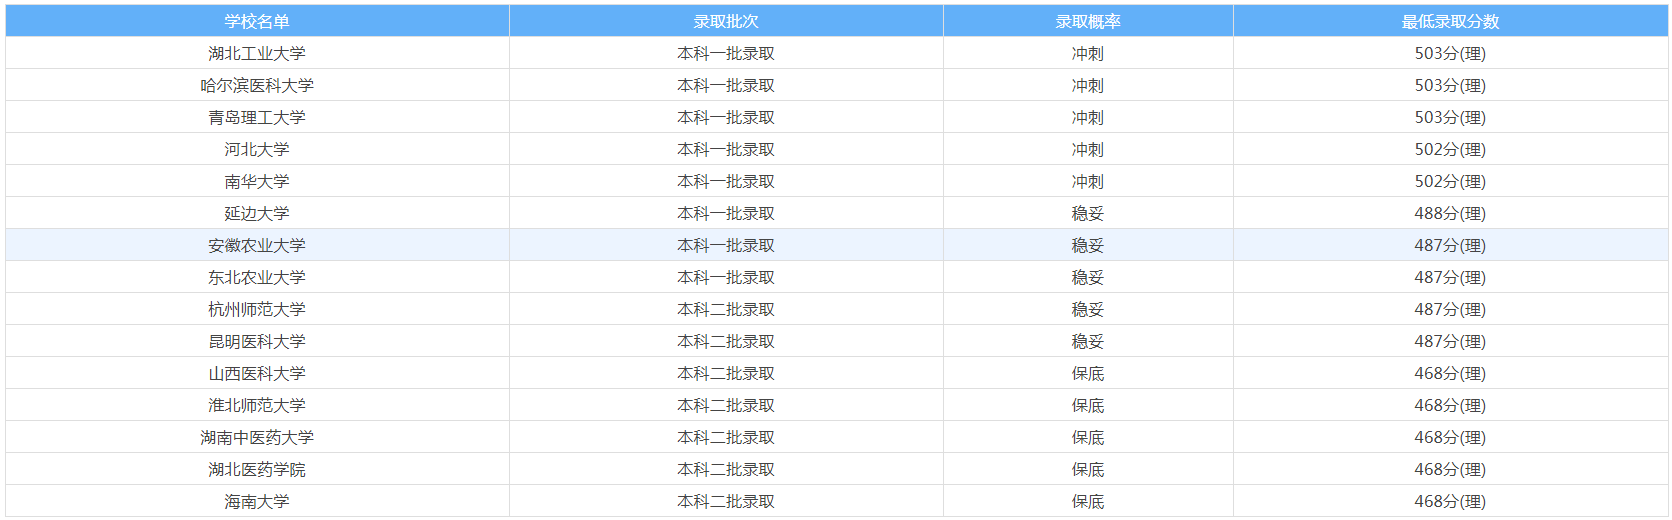This screenshot has height=520, width=1672.
Task: Click 稳妥 in 延边大学 row
Action: coord(1088,213)
